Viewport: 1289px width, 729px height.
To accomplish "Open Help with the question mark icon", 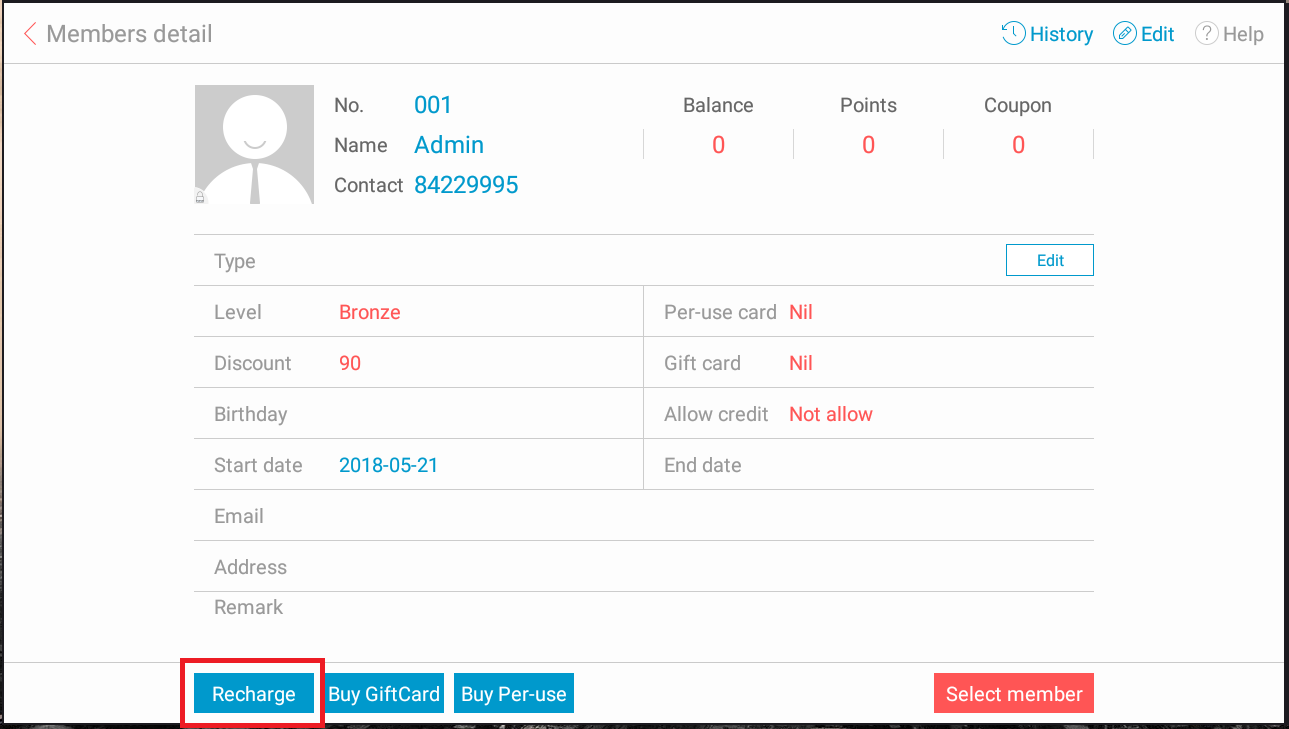I will (x=1207, y=34).
